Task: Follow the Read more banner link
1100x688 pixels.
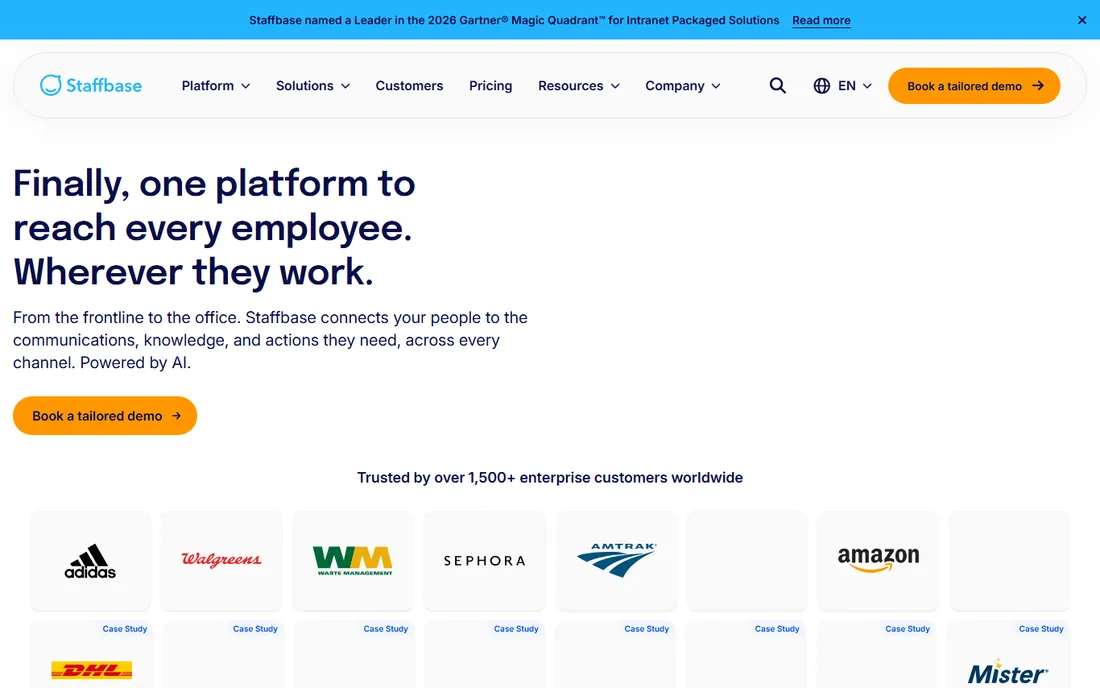Action: point(821,20)
